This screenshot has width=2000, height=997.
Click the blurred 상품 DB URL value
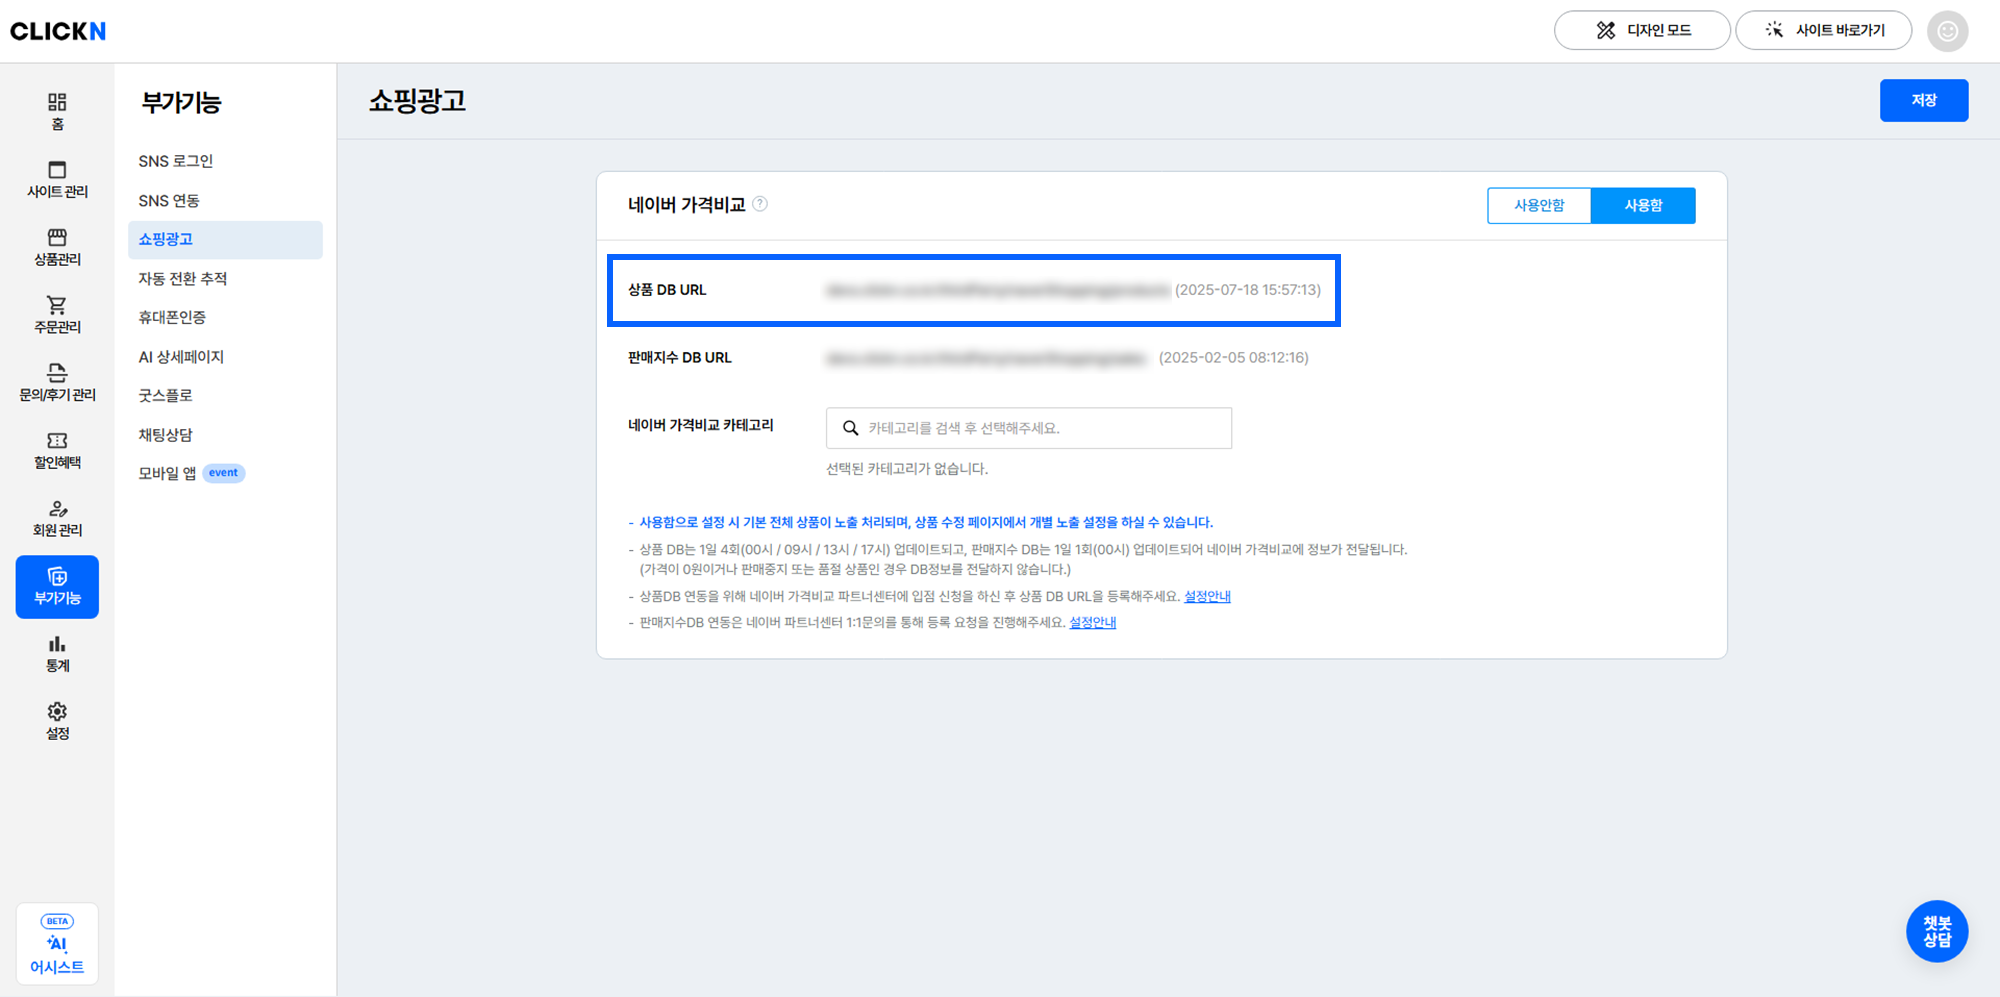(x=997, y=290)
